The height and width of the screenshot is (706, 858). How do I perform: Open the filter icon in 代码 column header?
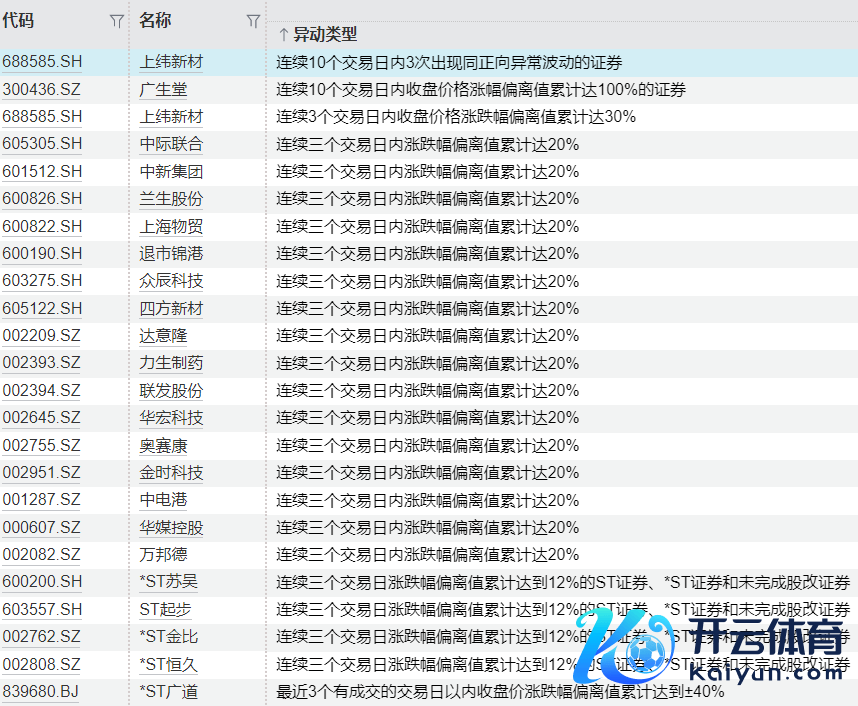pos(116,21)
